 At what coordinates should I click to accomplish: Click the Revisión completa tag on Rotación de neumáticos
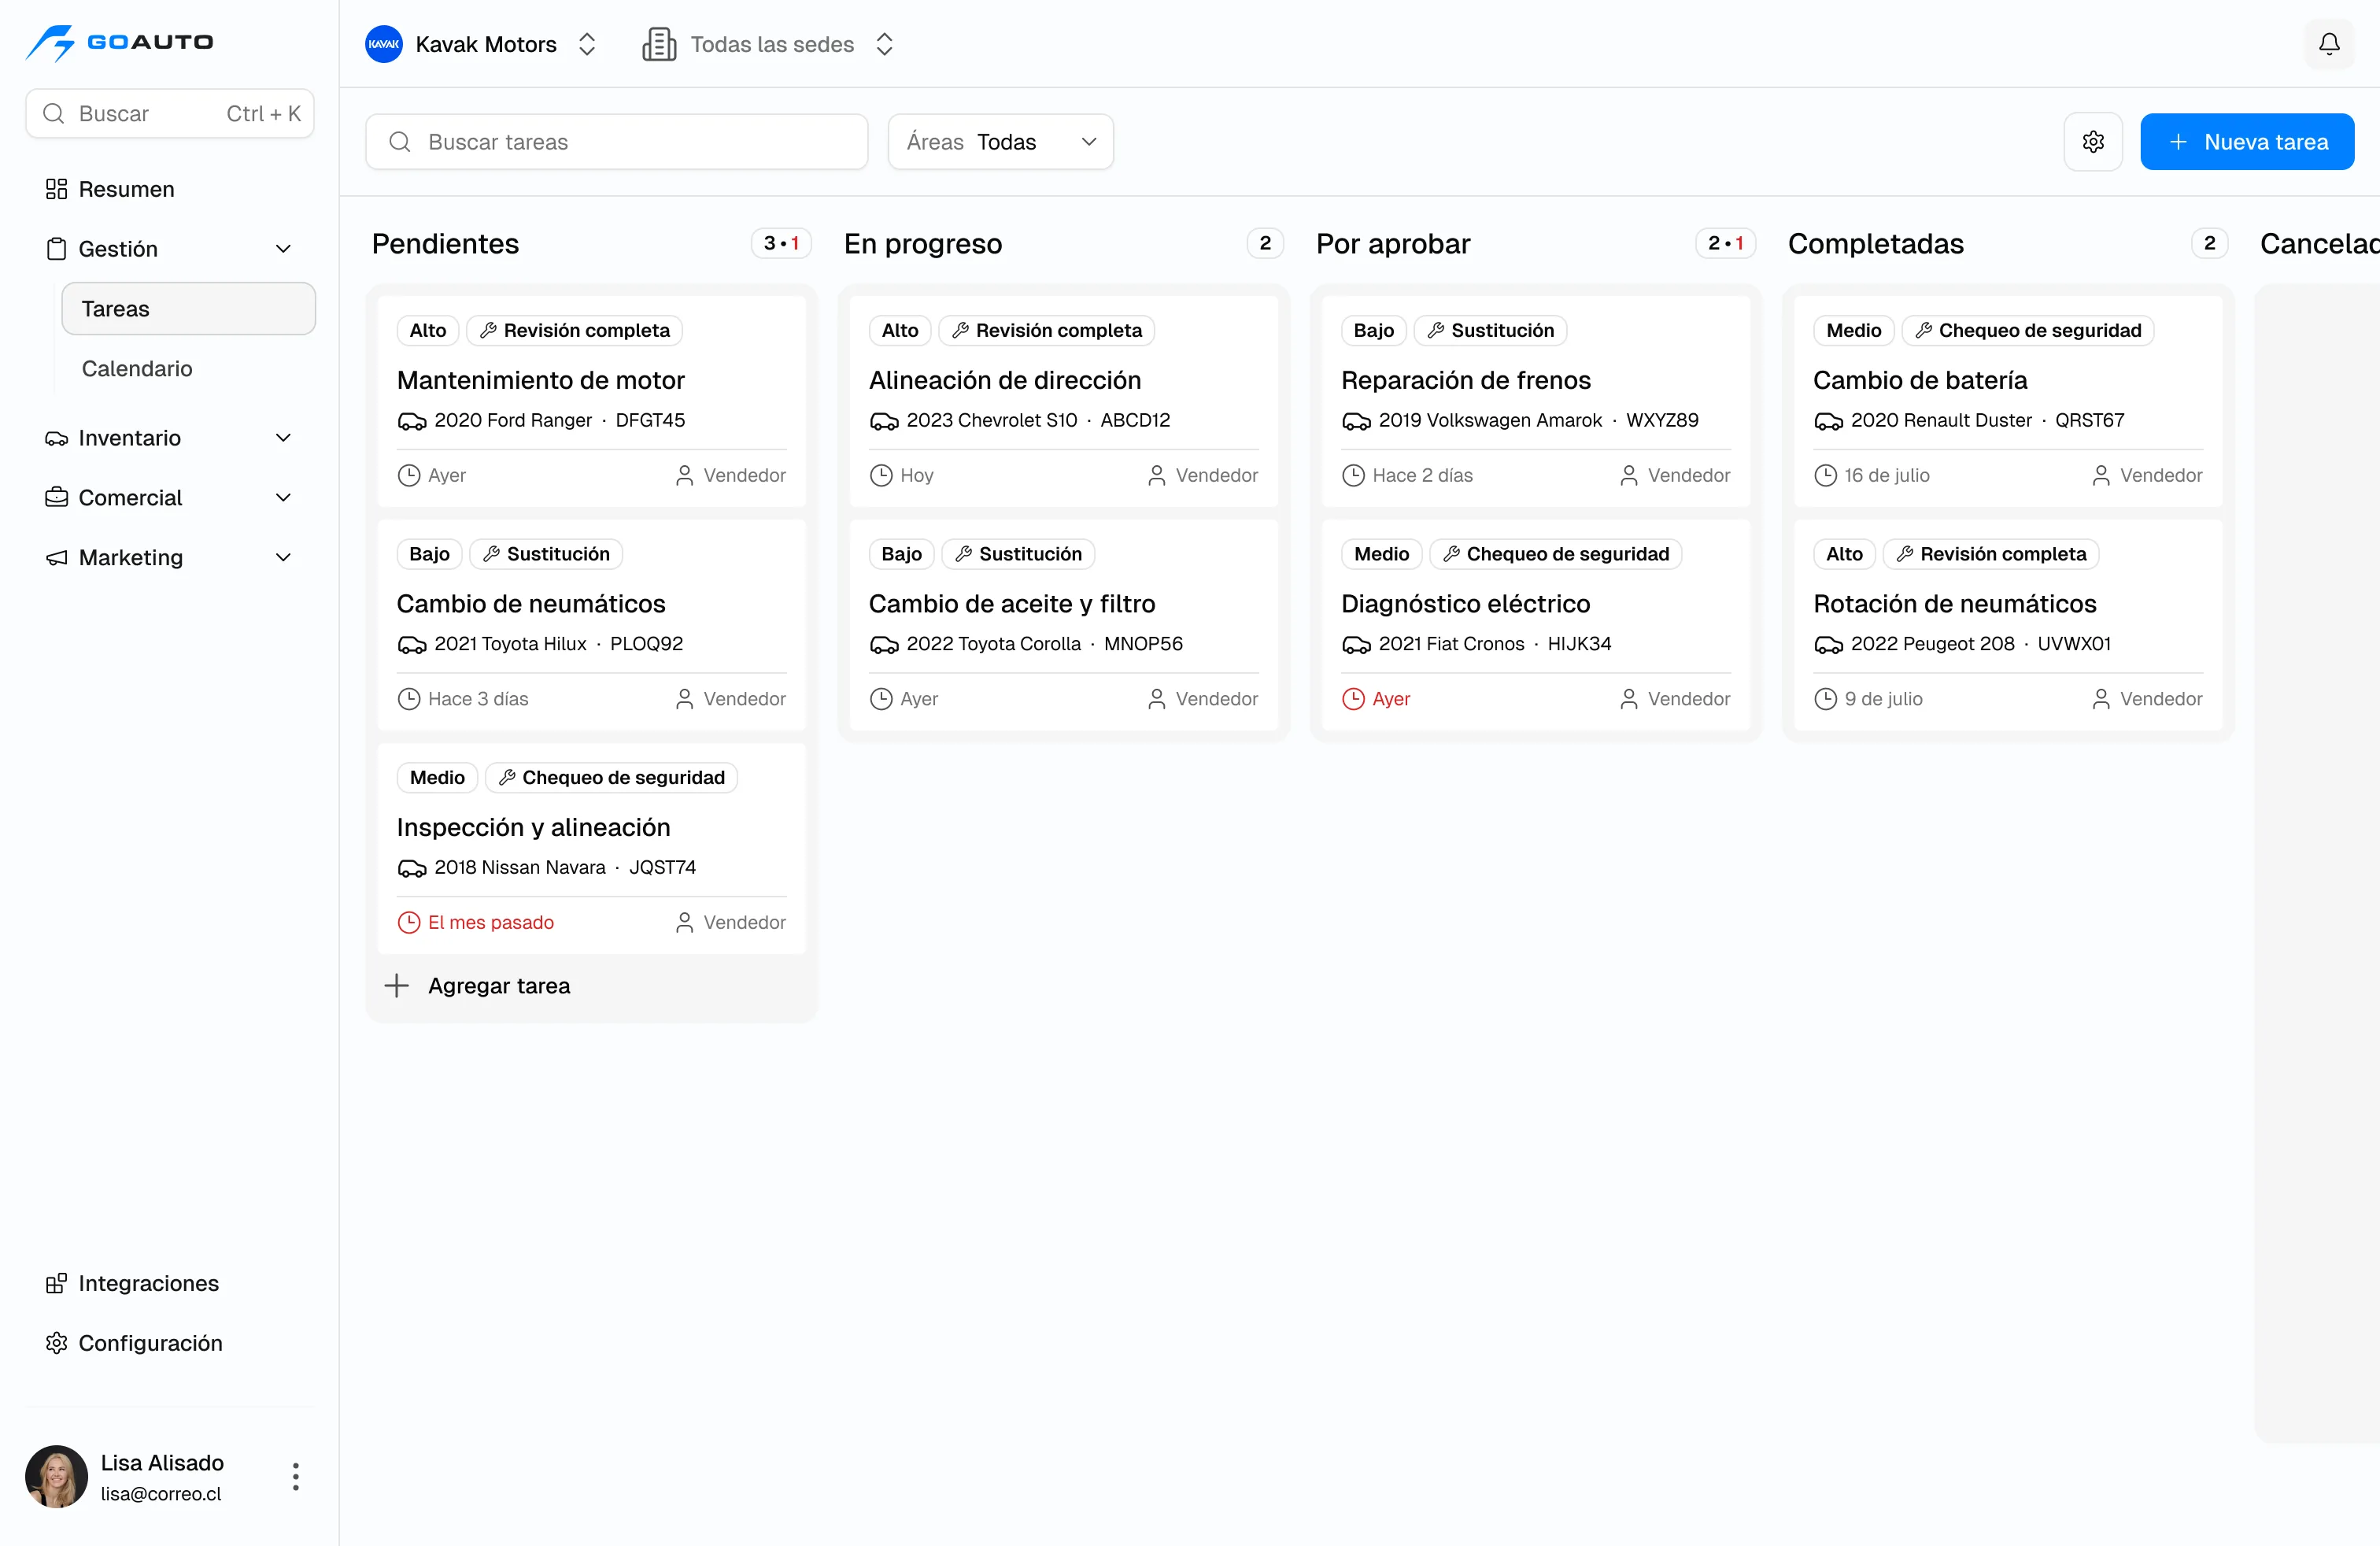[1990, 554]
